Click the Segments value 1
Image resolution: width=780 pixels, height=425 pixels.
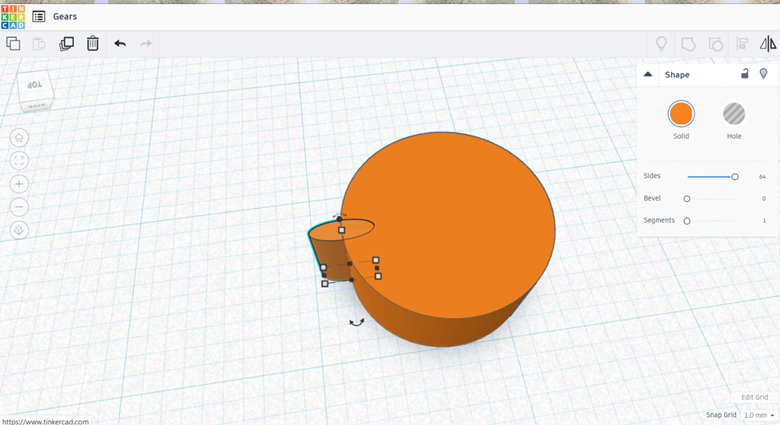tap(765, 220)
